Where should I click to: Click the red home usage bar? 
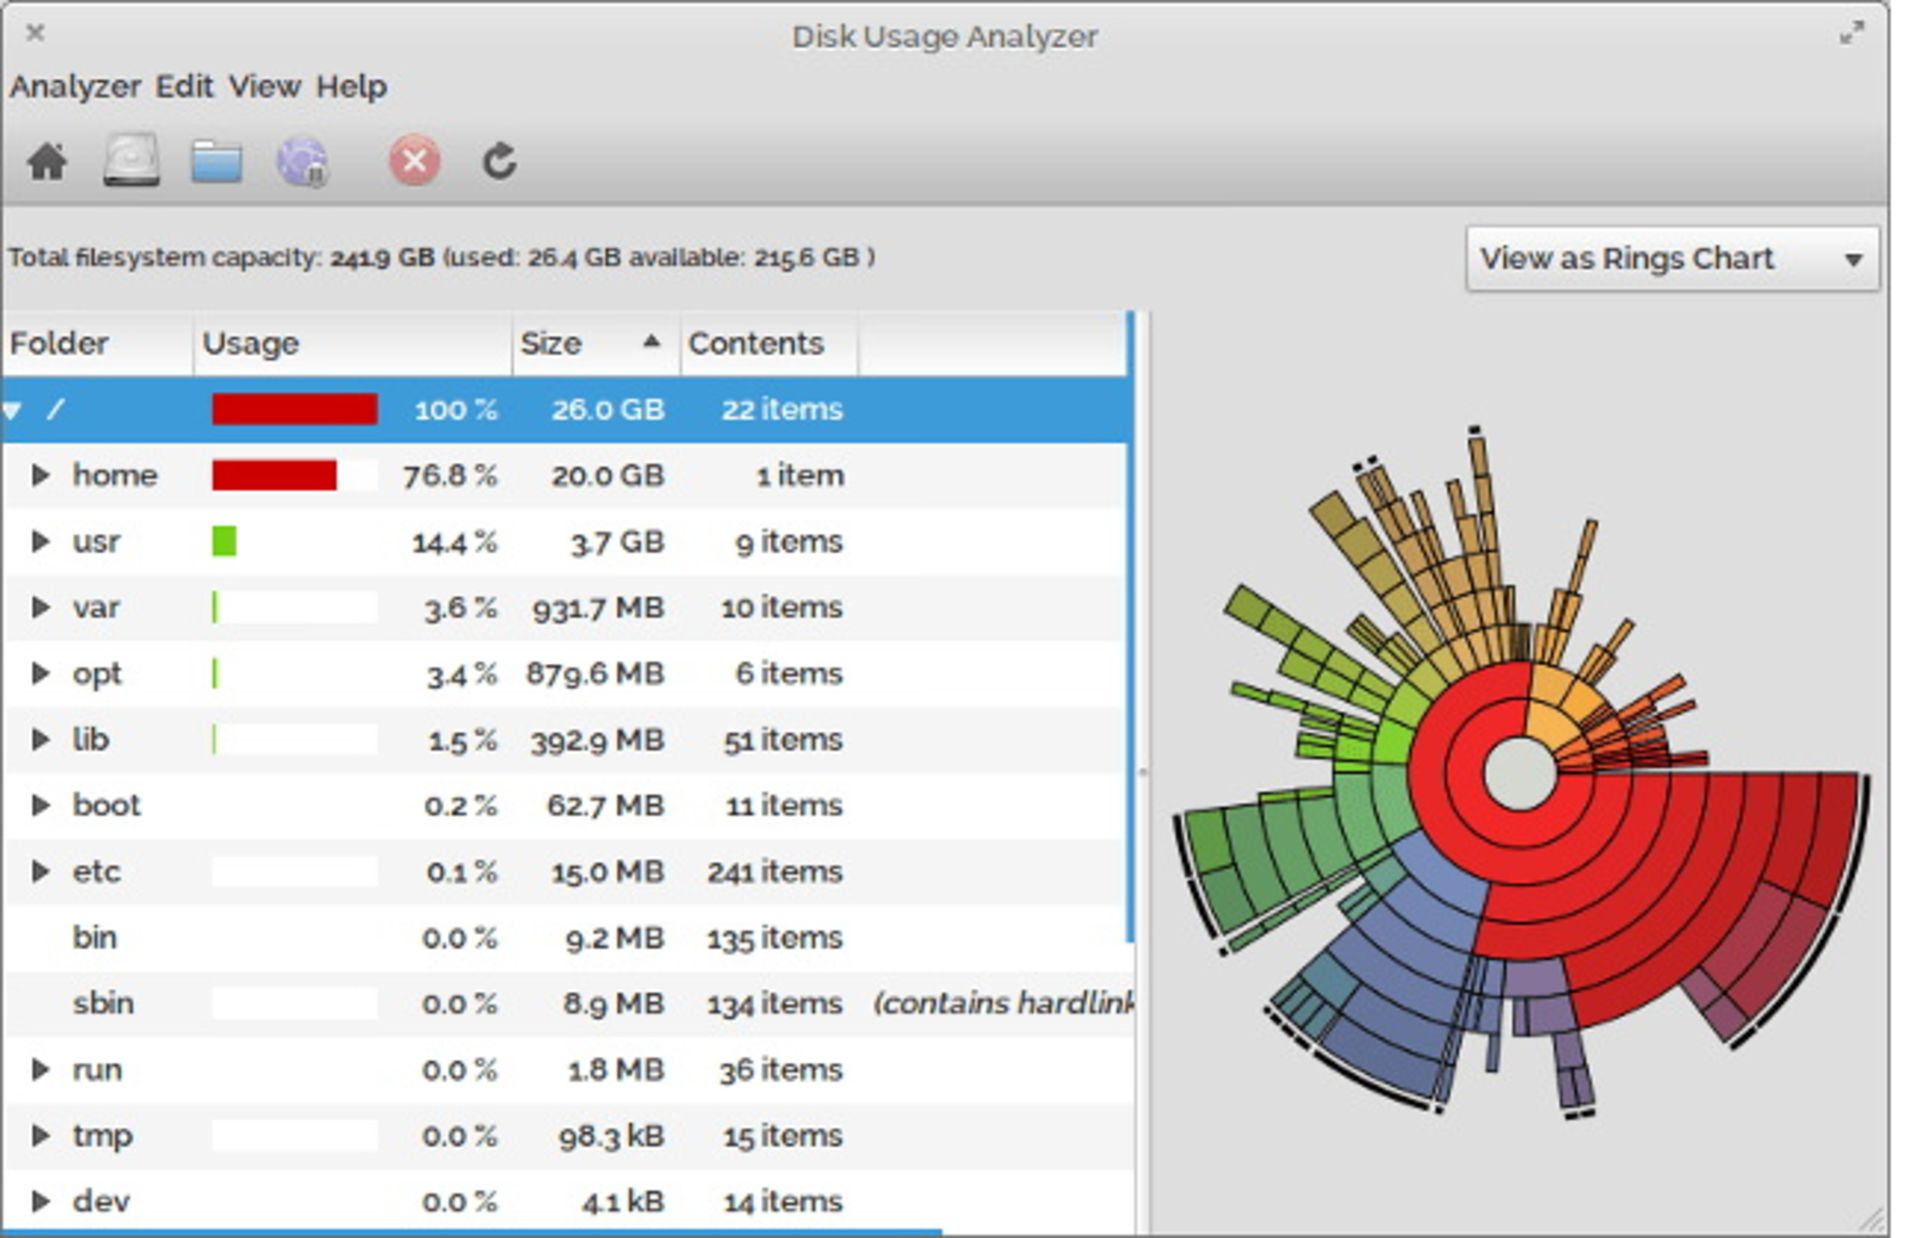click(274, 475)
